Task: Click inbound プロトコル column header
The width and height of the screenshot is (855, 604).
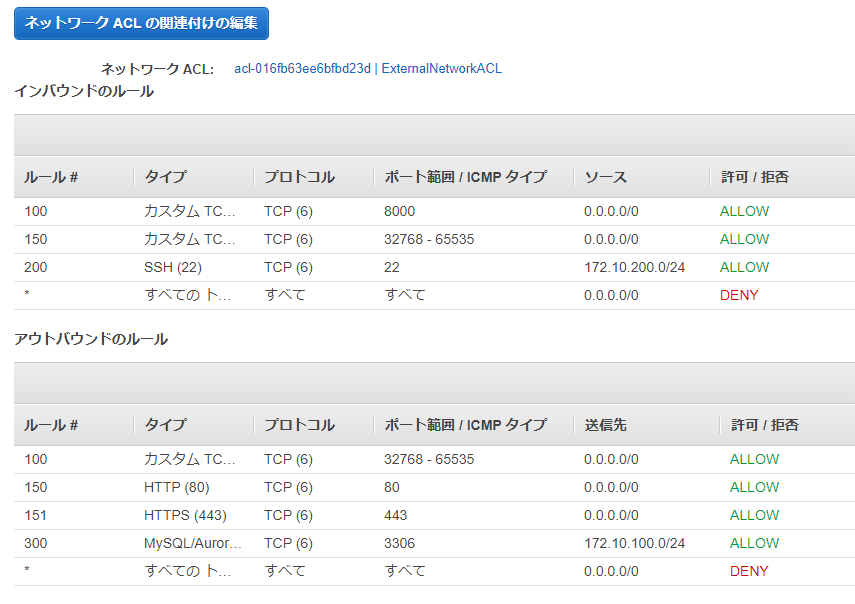Action: [299, 177]
